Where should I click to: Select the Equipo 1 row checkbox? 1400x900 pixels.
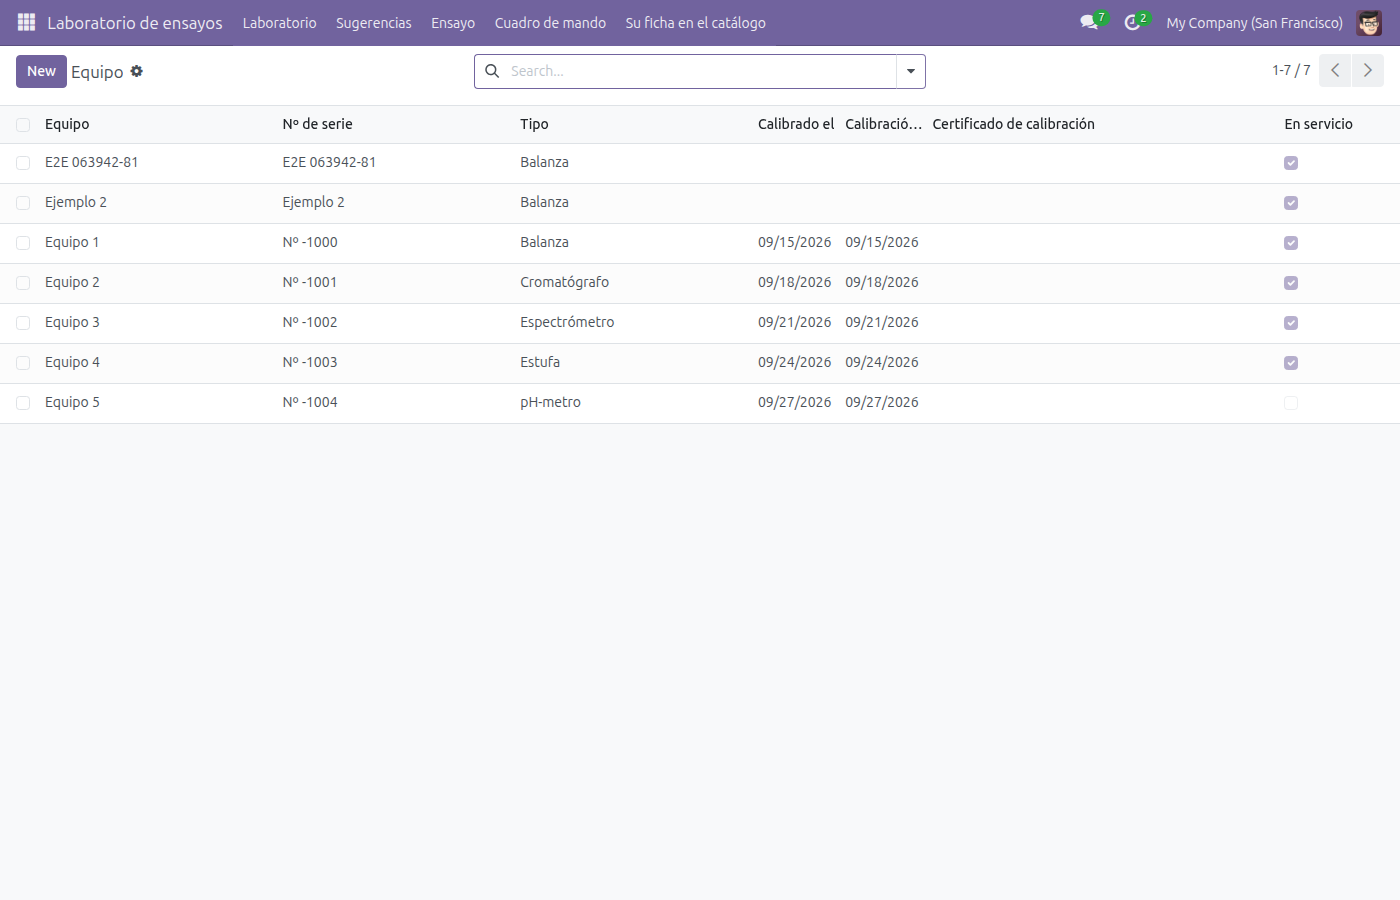[x=23, y=243]
